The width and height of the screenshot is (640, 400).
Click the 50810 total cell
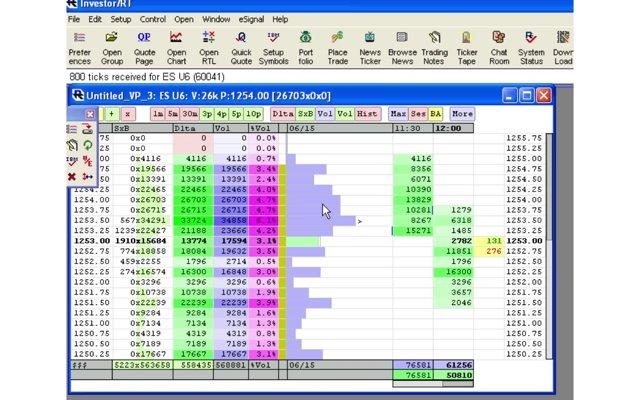(x=453, y=375)
